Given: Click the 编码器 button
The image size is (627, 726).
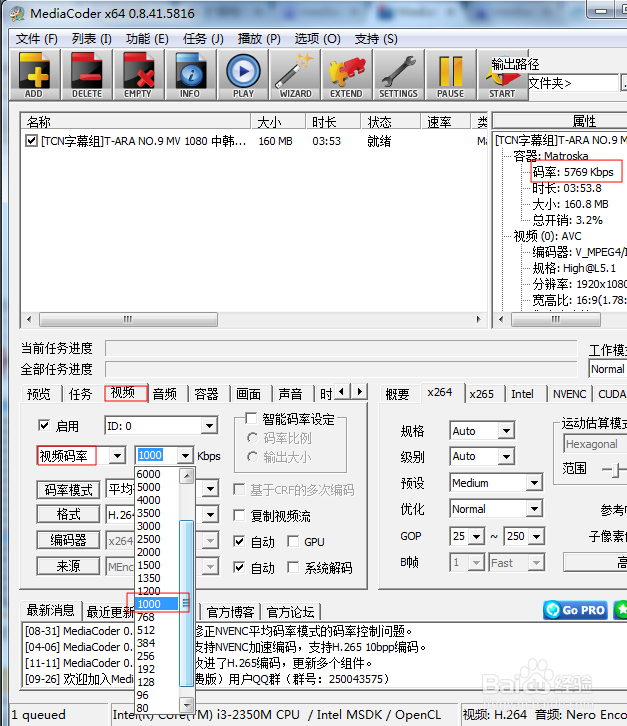Looking at the screenshot, I should click(x=69, y=540).
